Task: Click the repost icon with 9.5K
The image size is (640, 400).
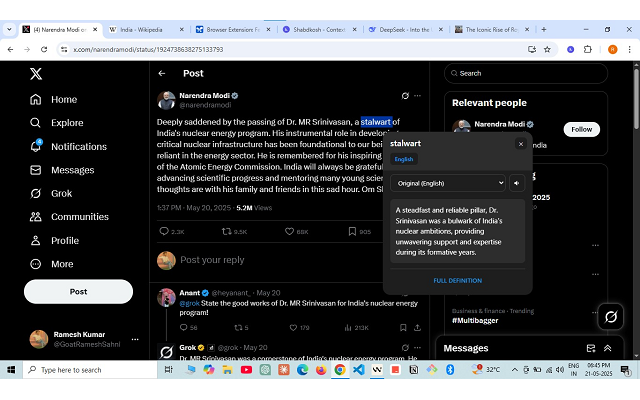Action: pos(227,231)
